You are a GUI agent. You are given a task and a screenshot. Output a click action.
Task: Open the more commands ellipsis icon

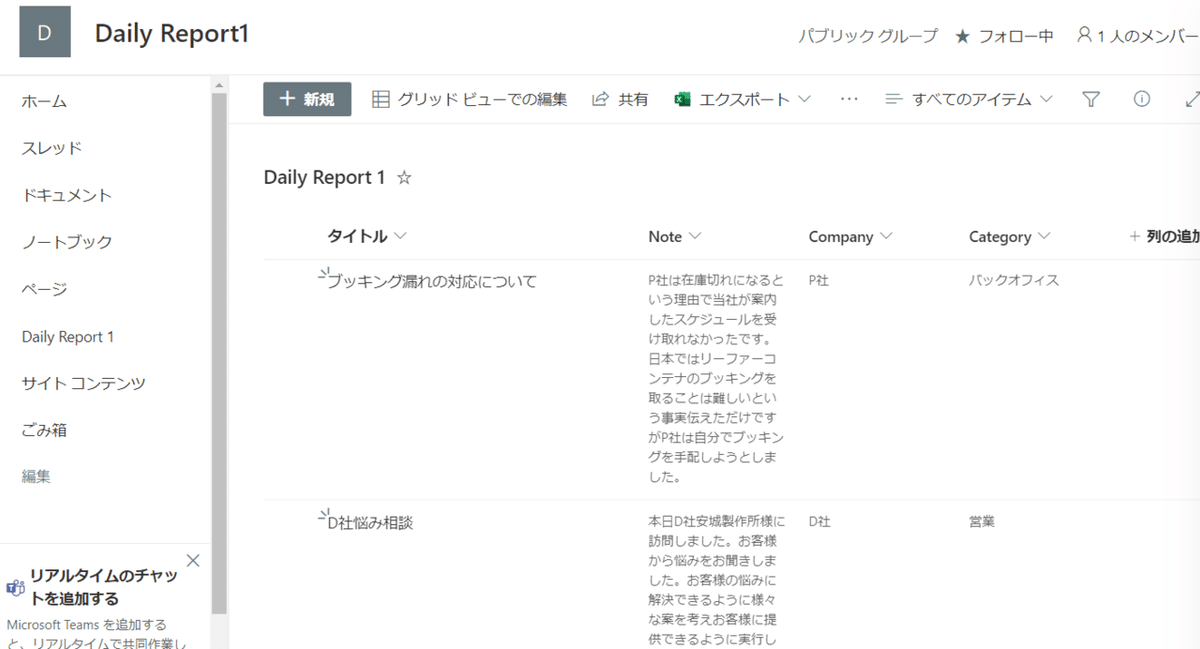click(849, 99)
